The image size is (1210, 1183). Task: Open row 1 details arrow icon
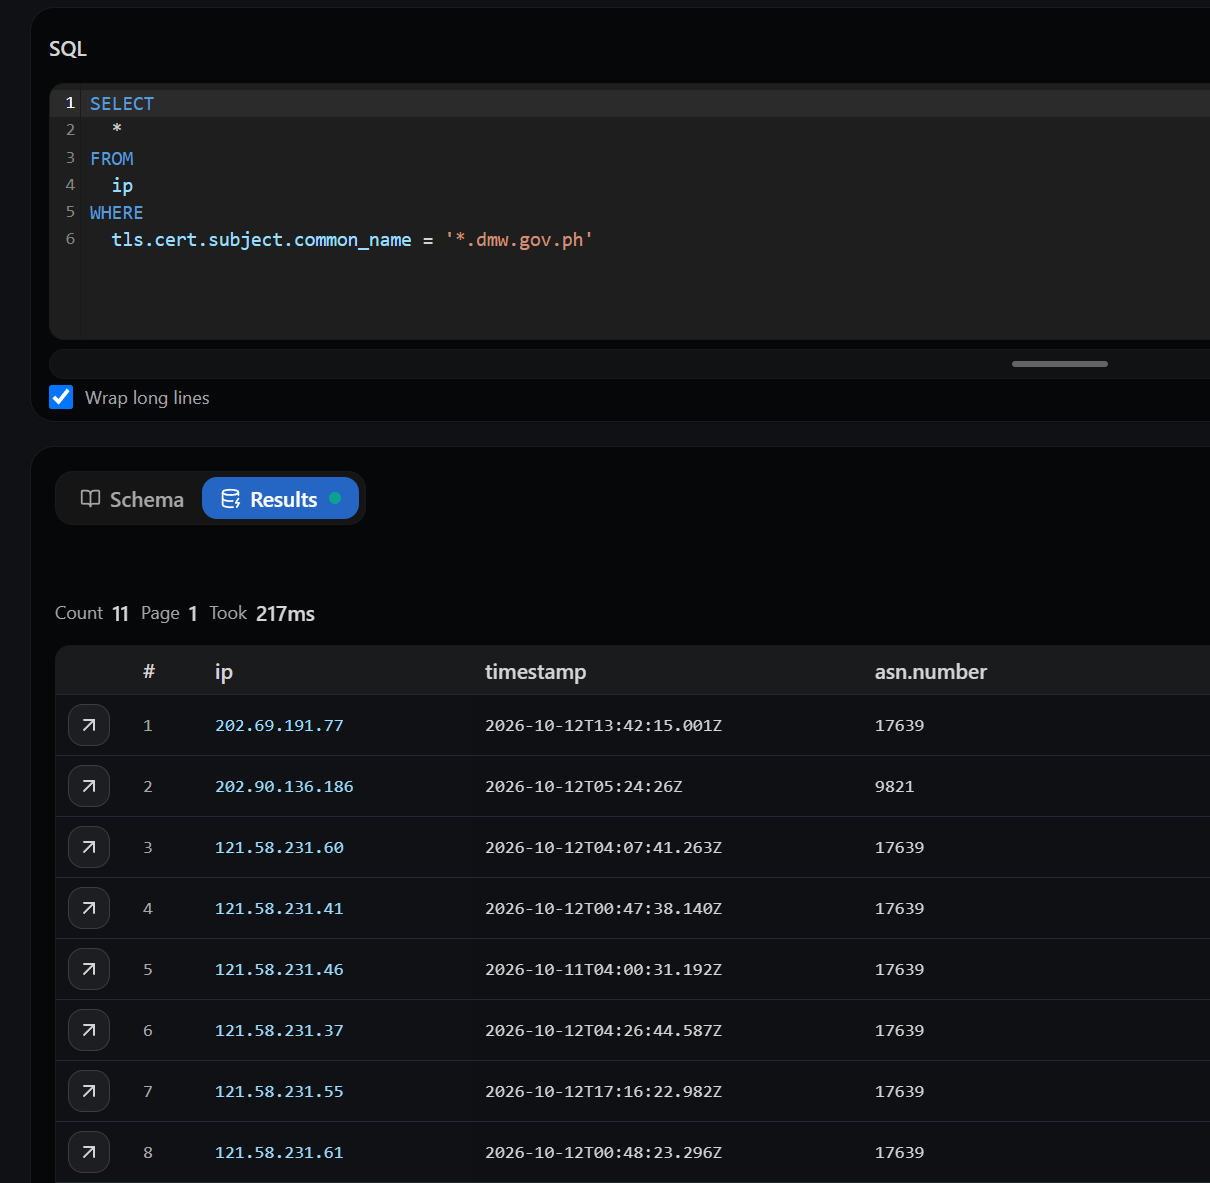[x=89, y=725]
